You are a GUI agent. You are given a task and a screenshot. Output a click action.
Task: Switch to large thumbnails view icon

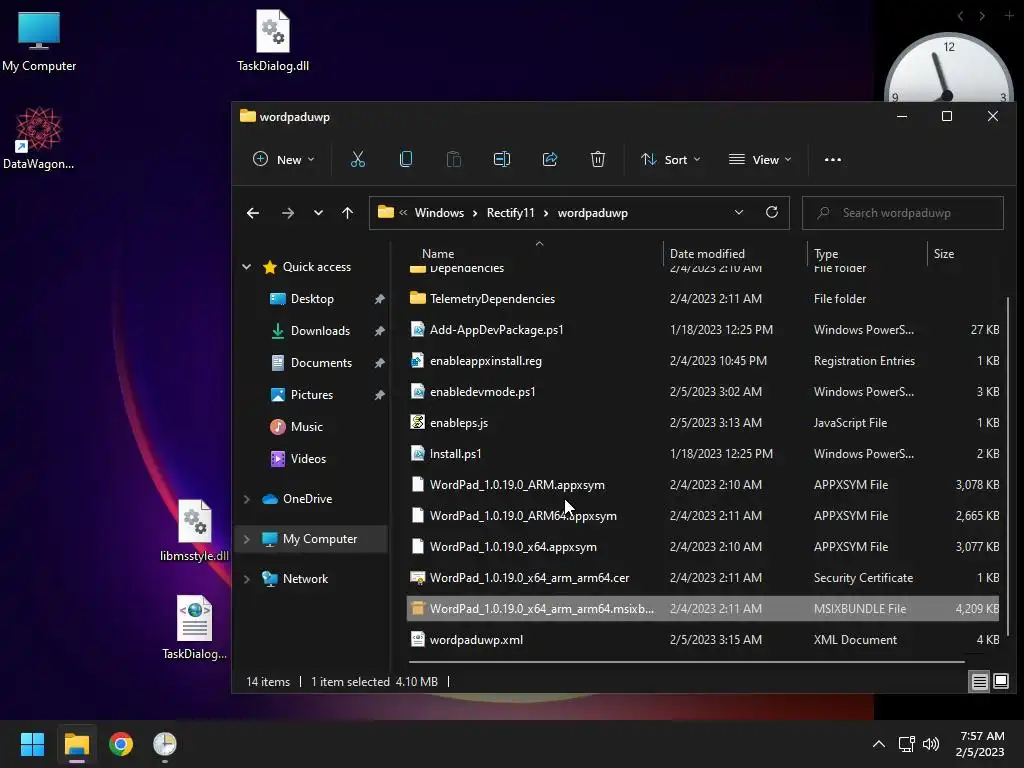pyautogui.click(x=1000, y=682)
